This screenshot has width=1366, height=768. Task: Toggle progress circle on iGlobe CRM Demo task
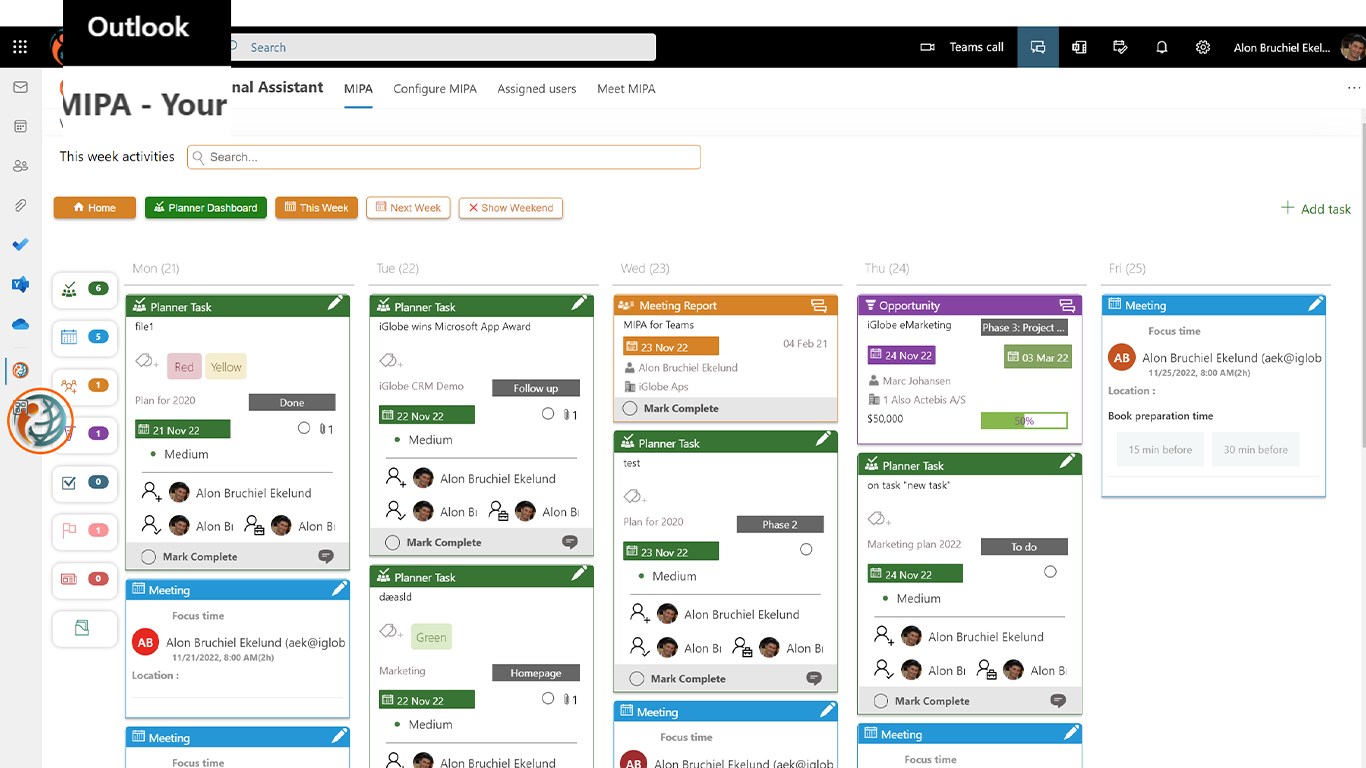pyautogui.click(x=548, y=414)
